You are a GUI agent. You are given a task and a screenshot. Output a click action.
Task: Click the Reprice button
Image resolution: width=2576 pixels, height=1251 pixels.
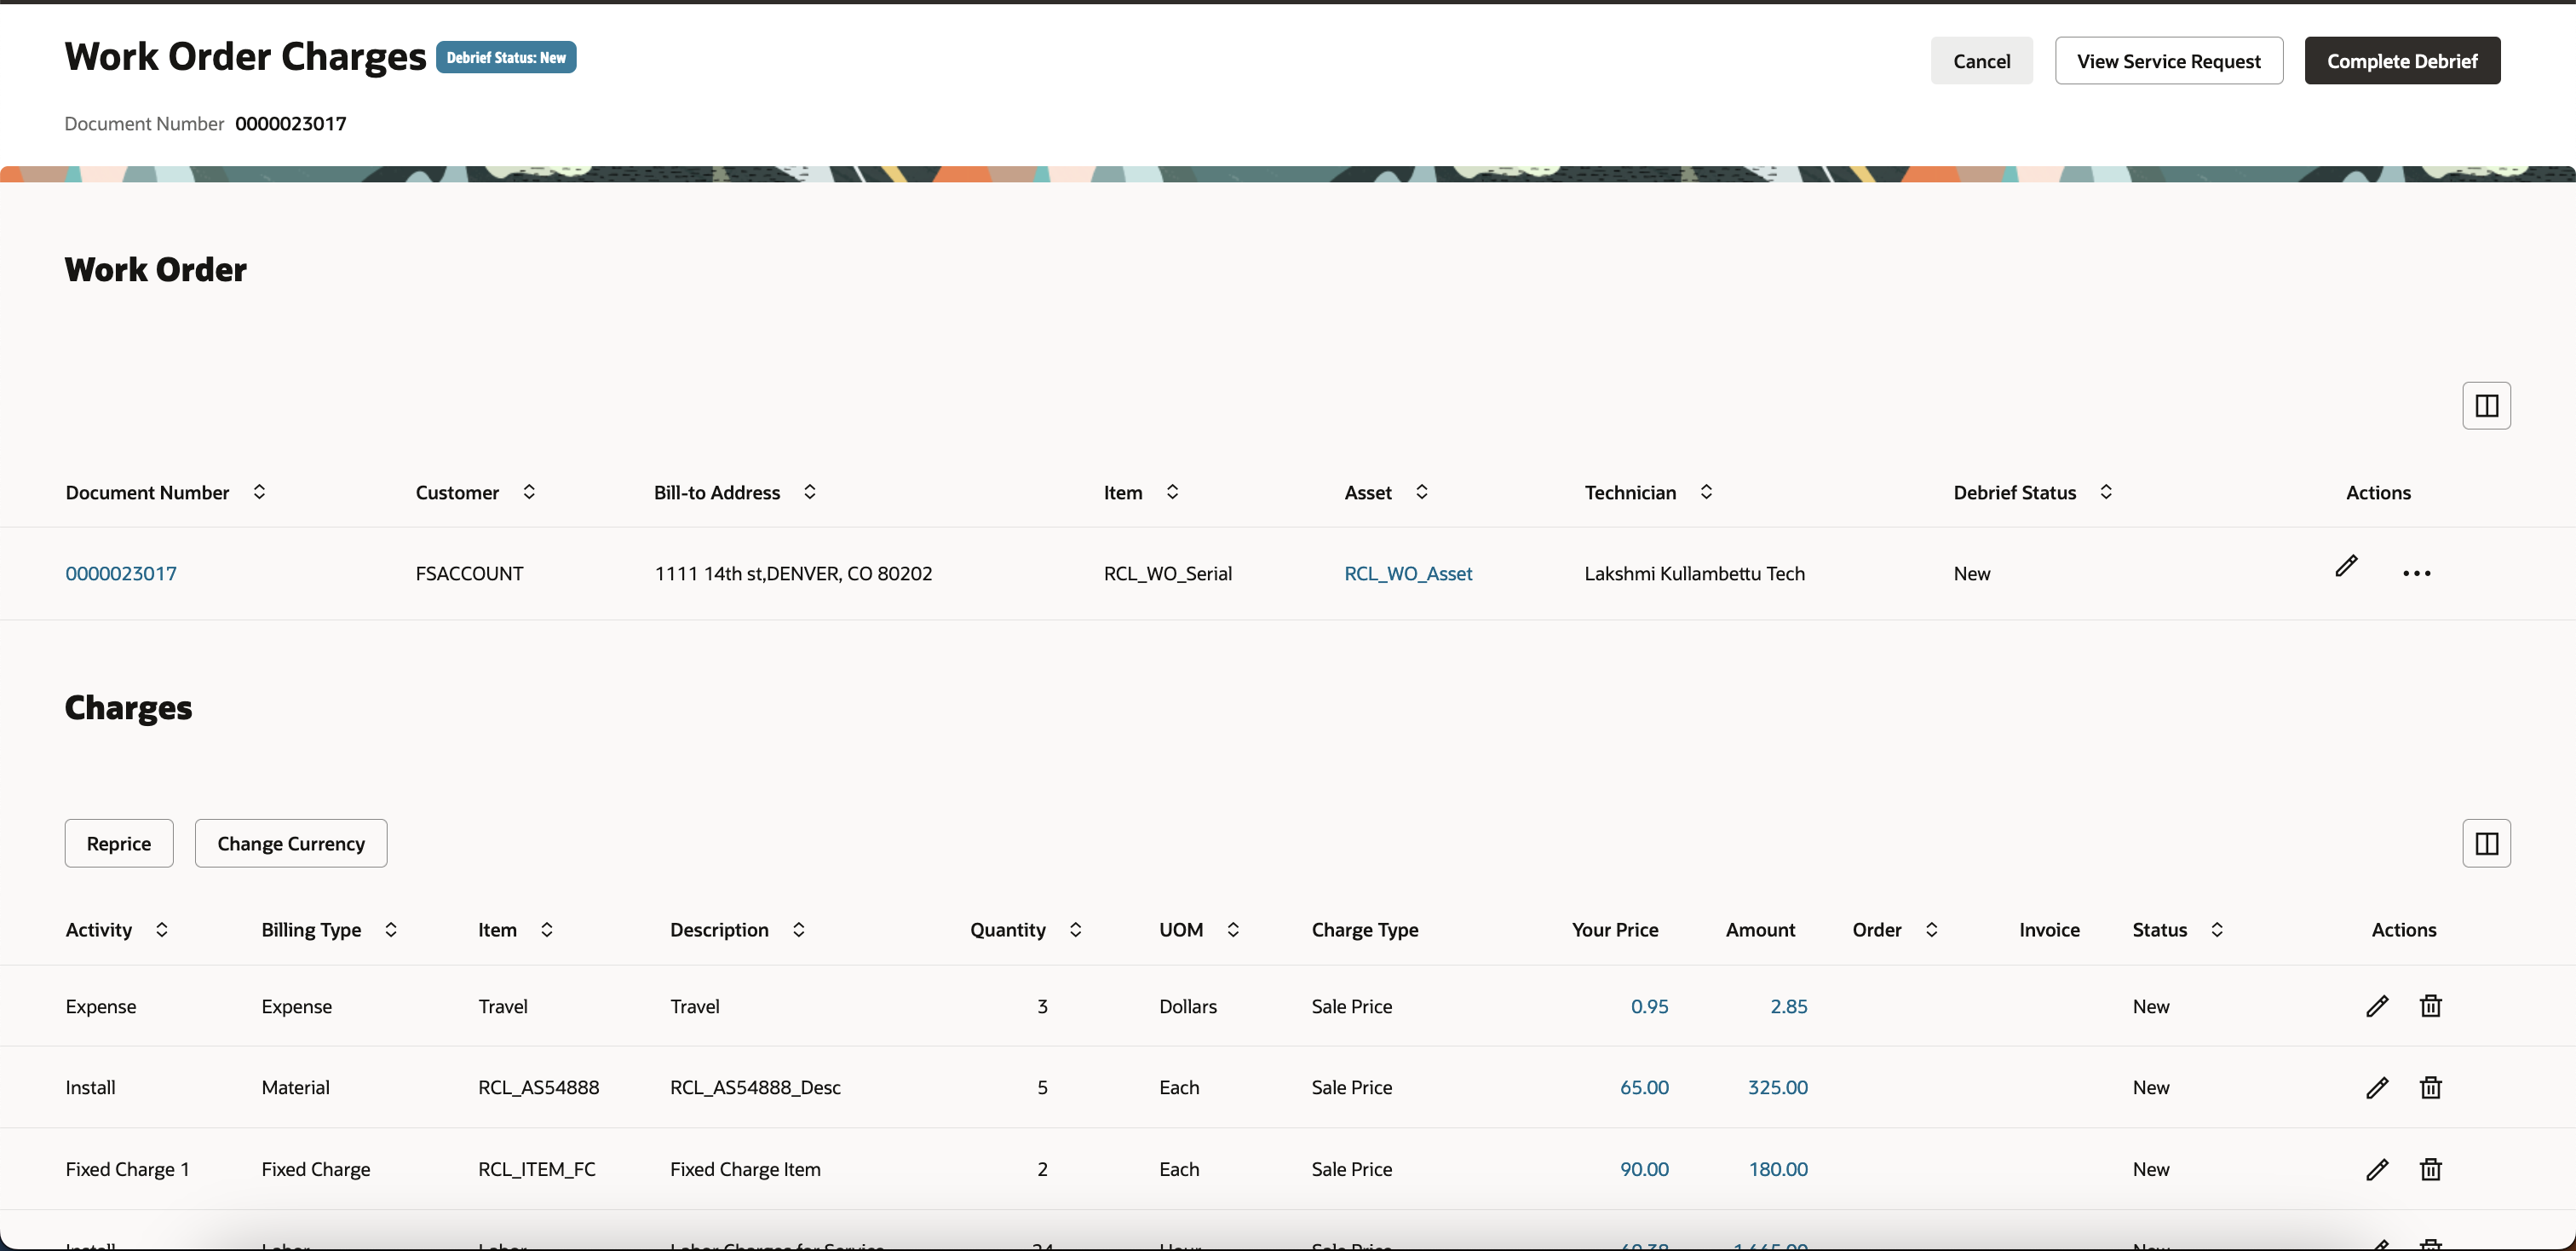tap(119, 843)
